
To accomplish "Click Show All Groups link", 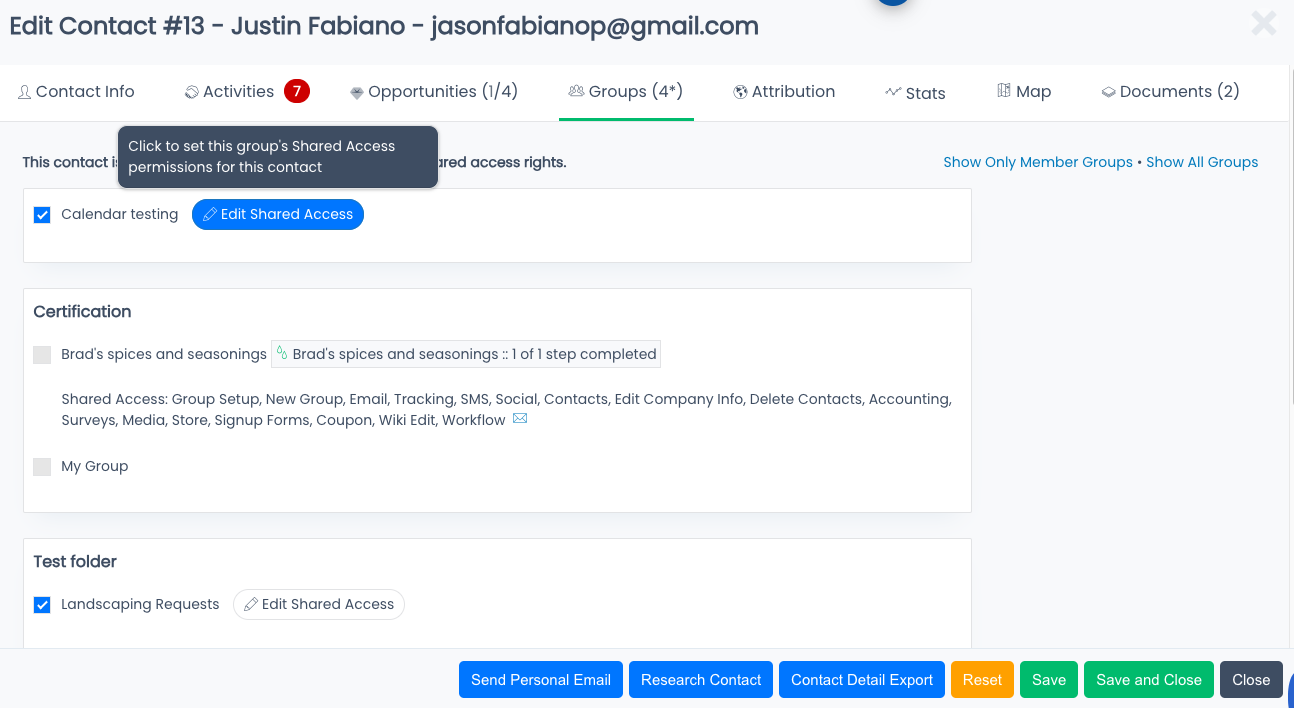I will [x=1202, y=162].
